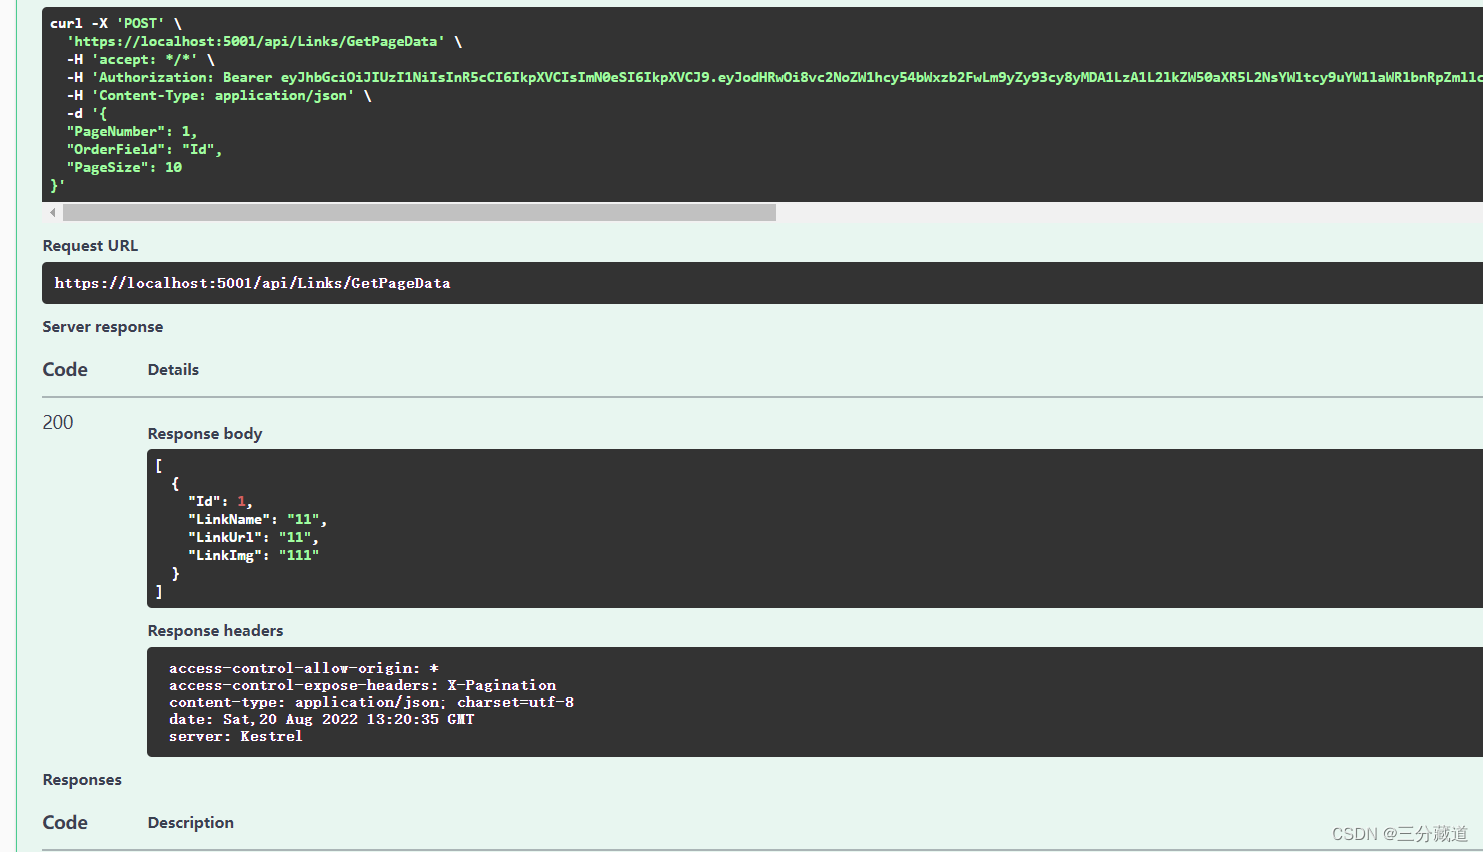The height and width of the screenshot is (852, 1483).
Task: Click the curl -X 'POST' line
Action: click(116, 23)
